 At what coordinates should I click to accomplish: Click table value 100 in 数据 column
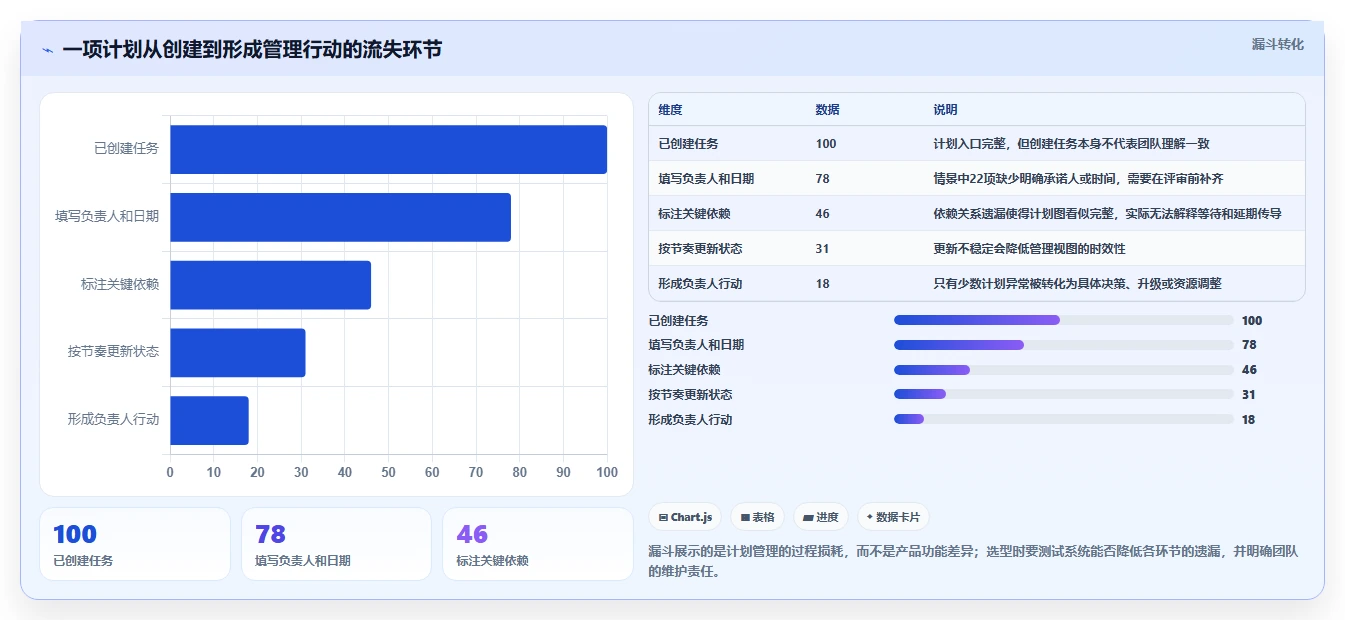pyautogui.click(x=826, y=144)
